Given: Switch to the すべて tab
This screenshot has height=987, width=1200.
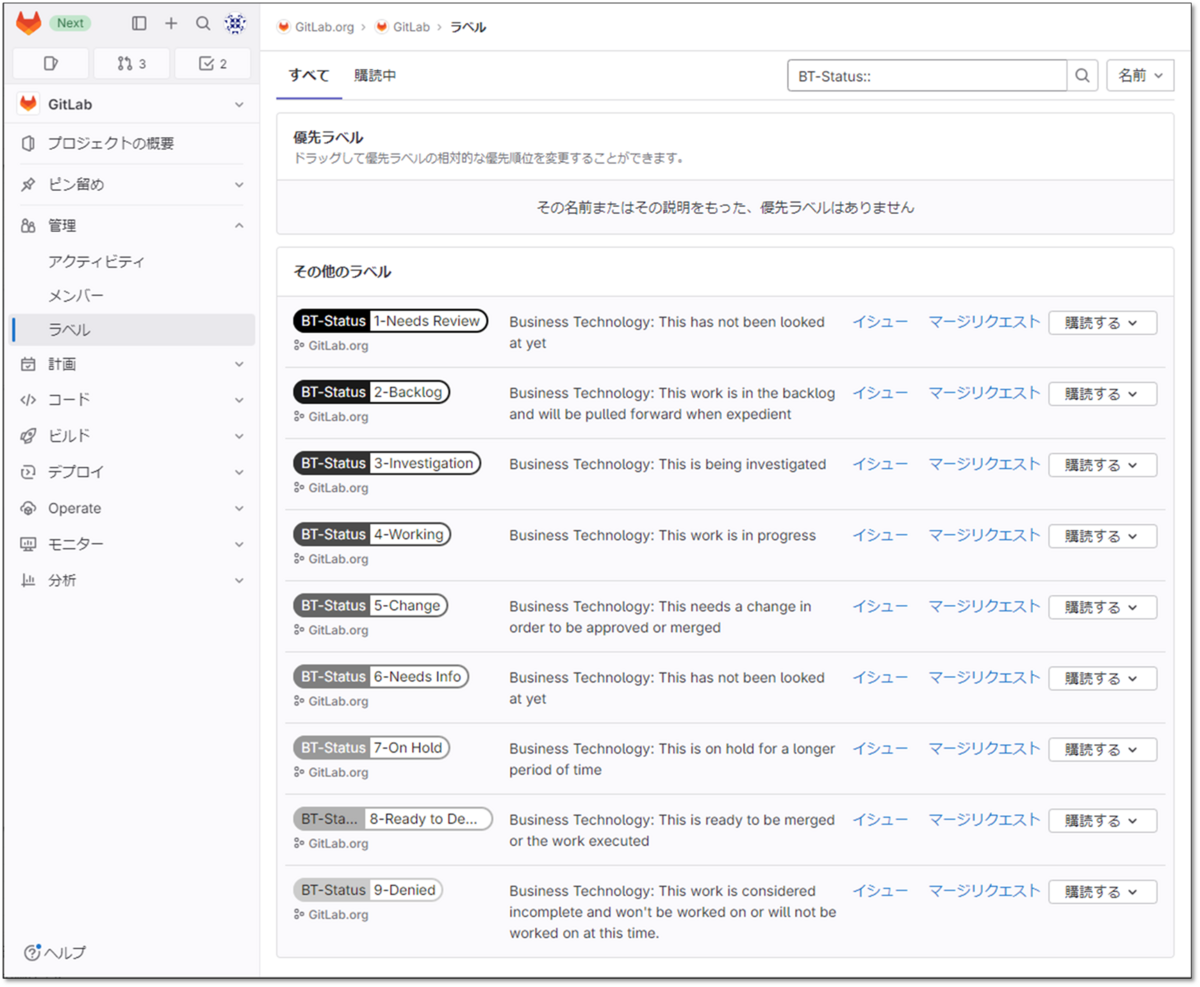Looking at the screenshot, I should tap(309, 75).
